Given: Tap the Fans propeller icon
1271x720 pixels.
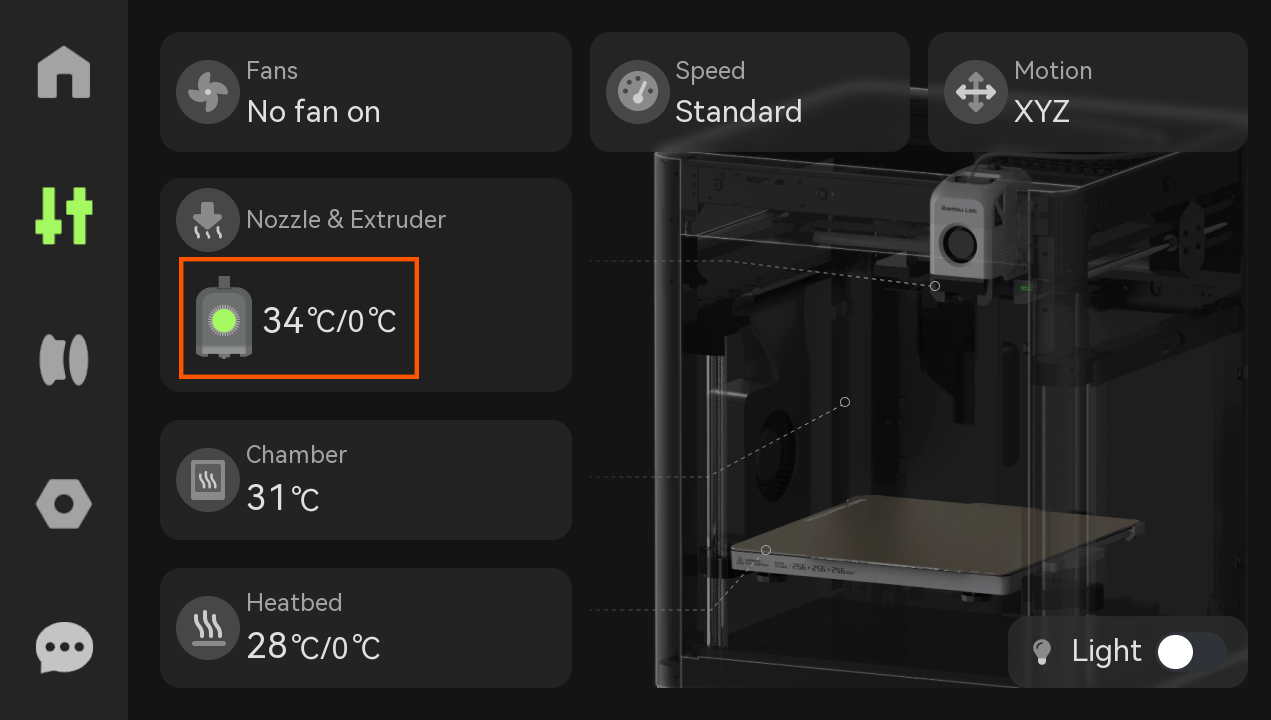Looking at the screenshot, I should pos(207,91).
